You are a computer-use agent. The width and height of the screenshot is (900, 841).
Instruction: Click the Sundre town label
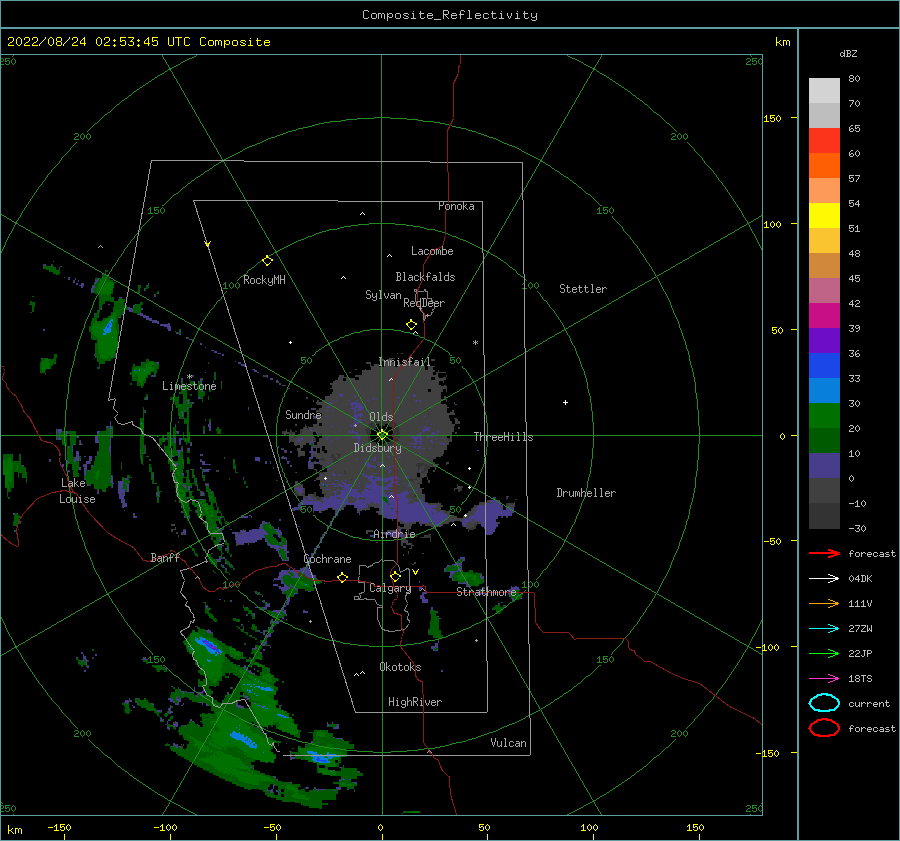(x=303, y=414)
